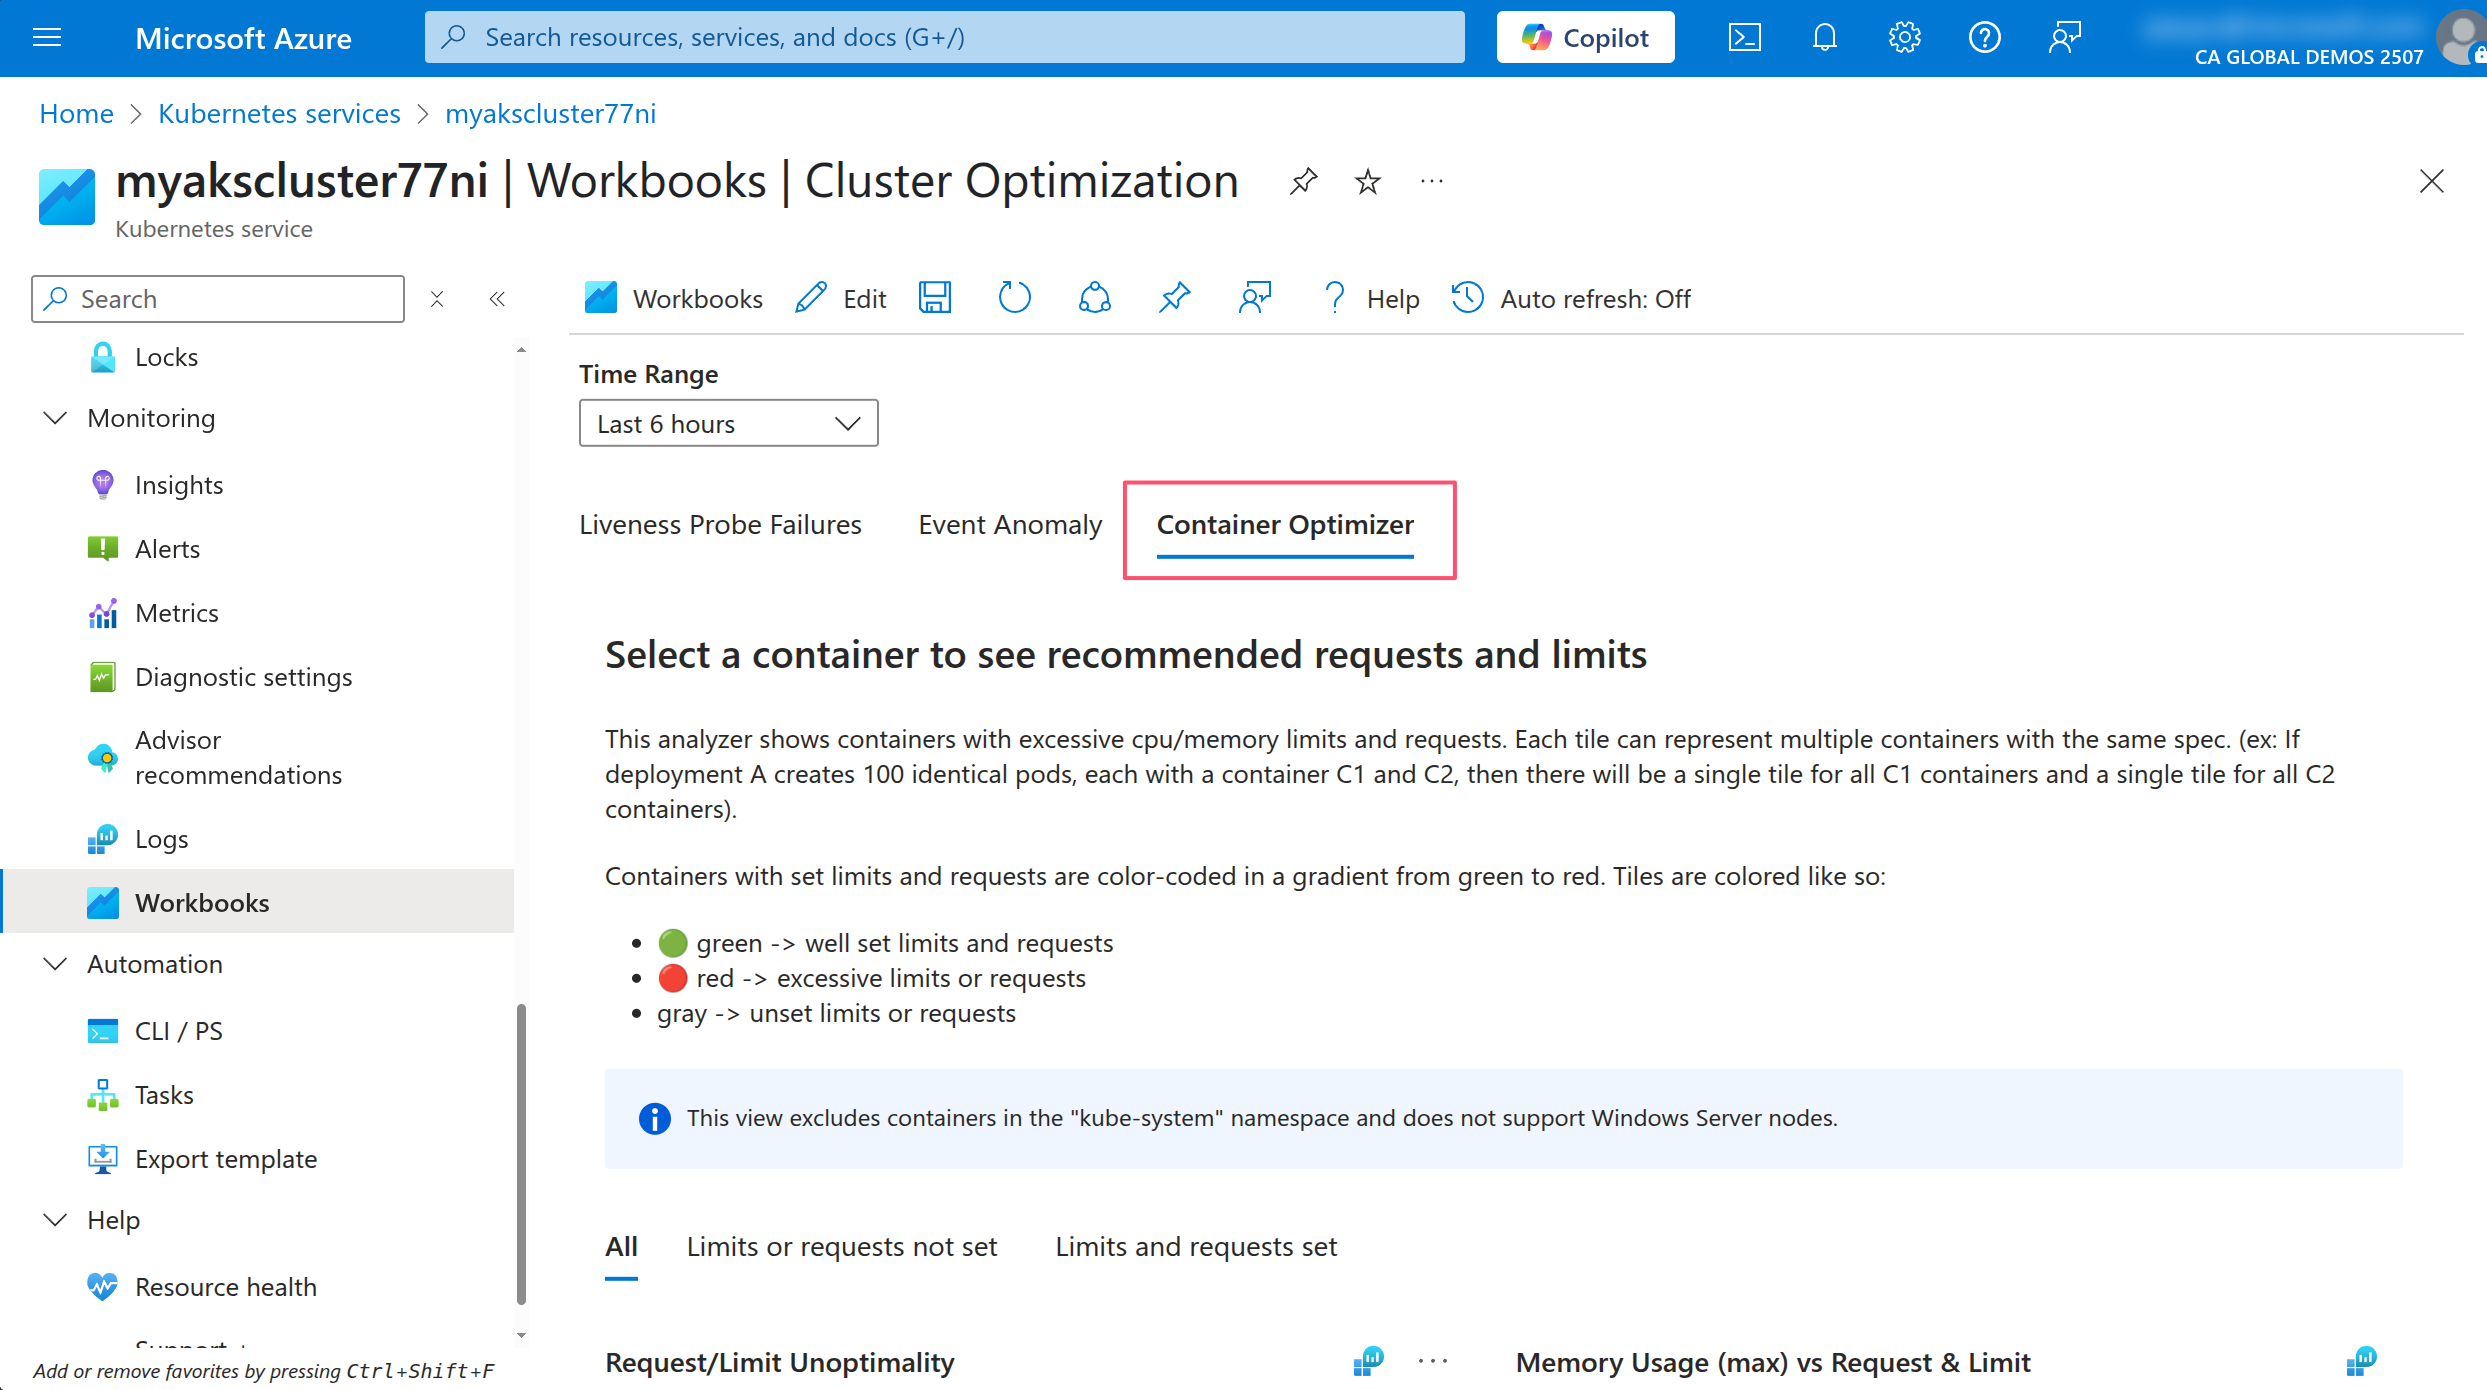Image resolution: width=2487 pixels, height=1390 pixels.
Task: Switch to Liveness Probe Failures tab
Action: 720,525
